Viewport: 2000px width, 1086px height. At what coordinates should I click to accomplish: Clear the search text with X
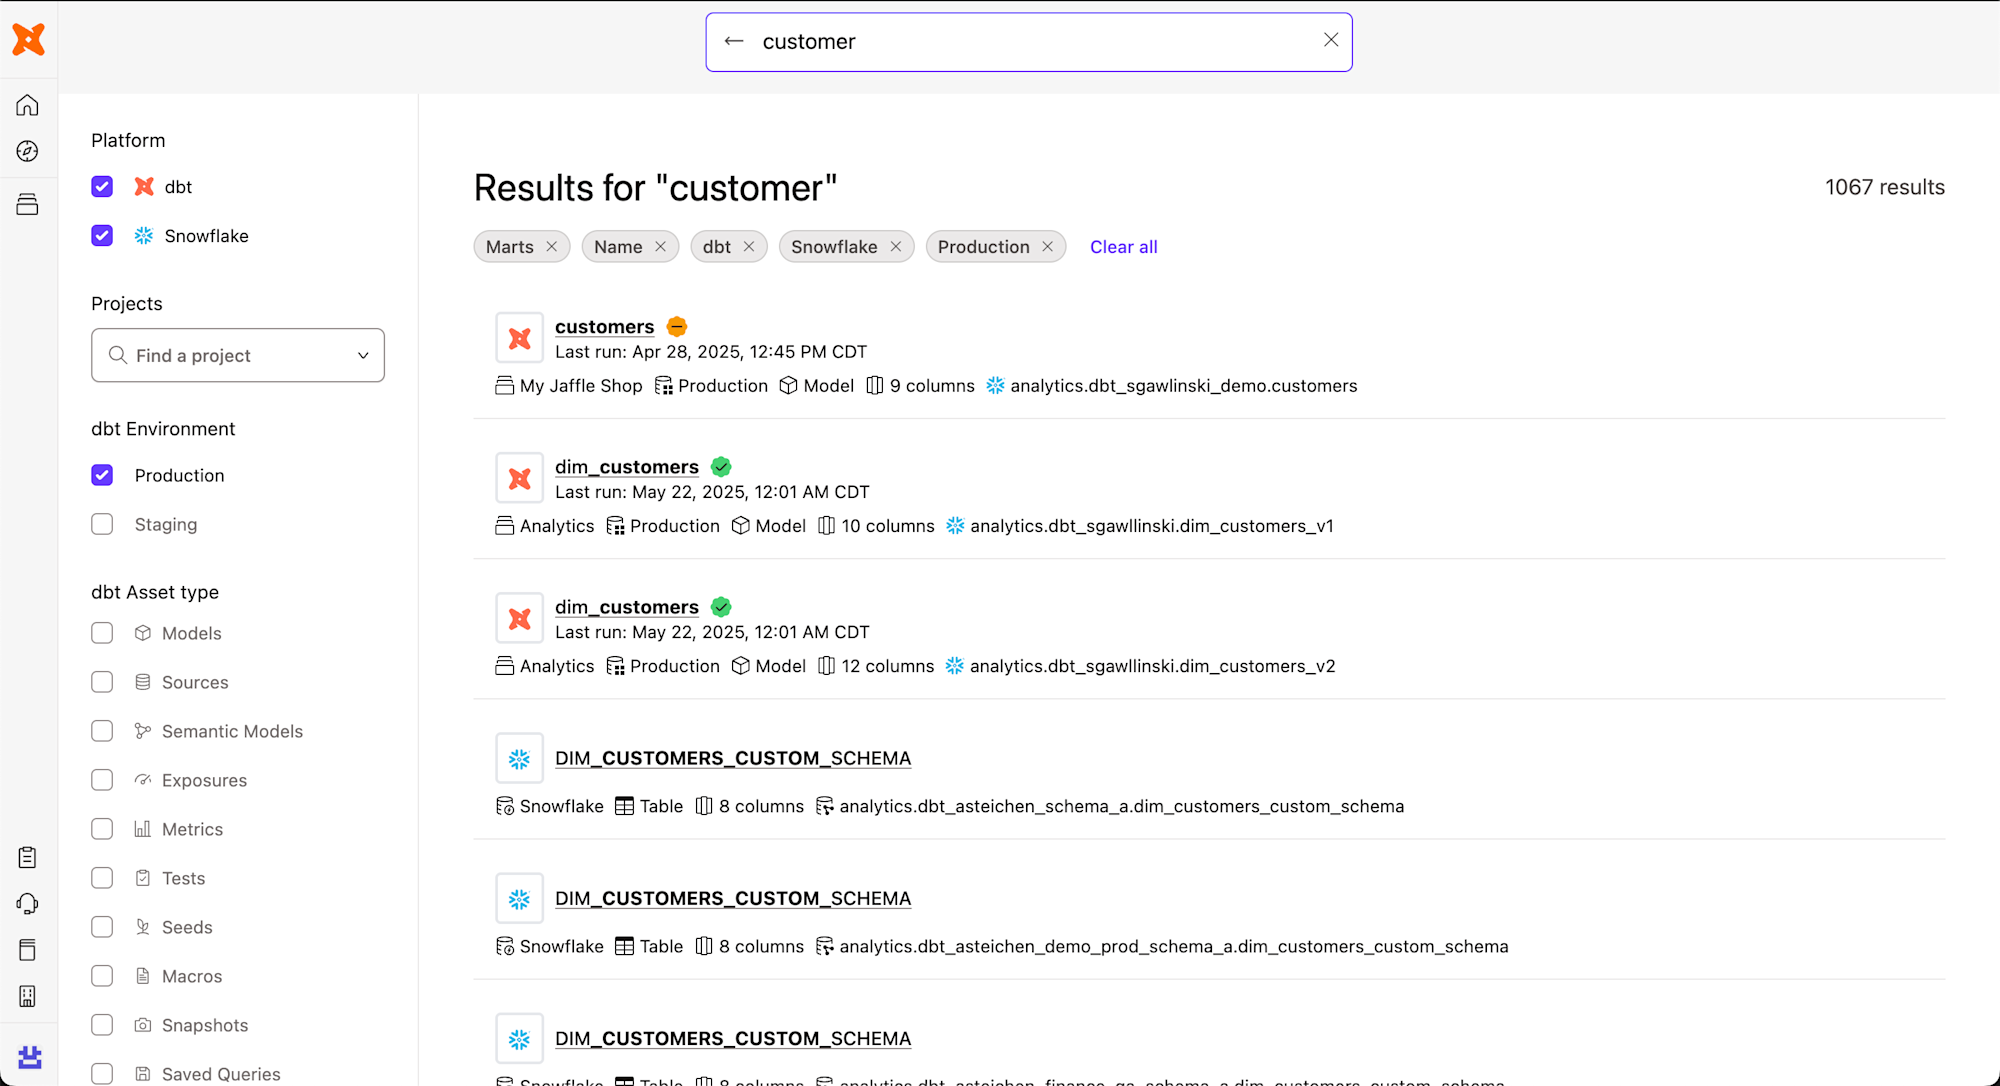pos(1331,40)
